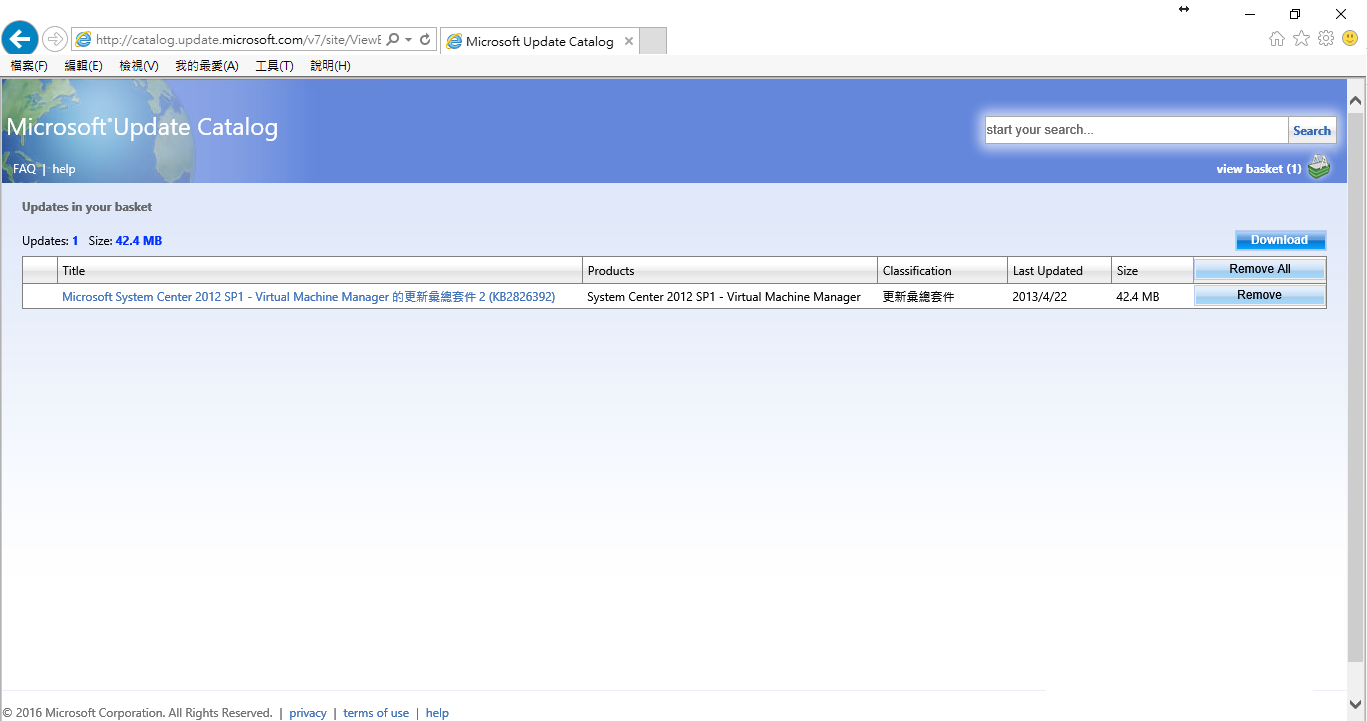Viewport: 1367px width, 721px height.
Task: Open the help link in header
Action: click(64, 169)
